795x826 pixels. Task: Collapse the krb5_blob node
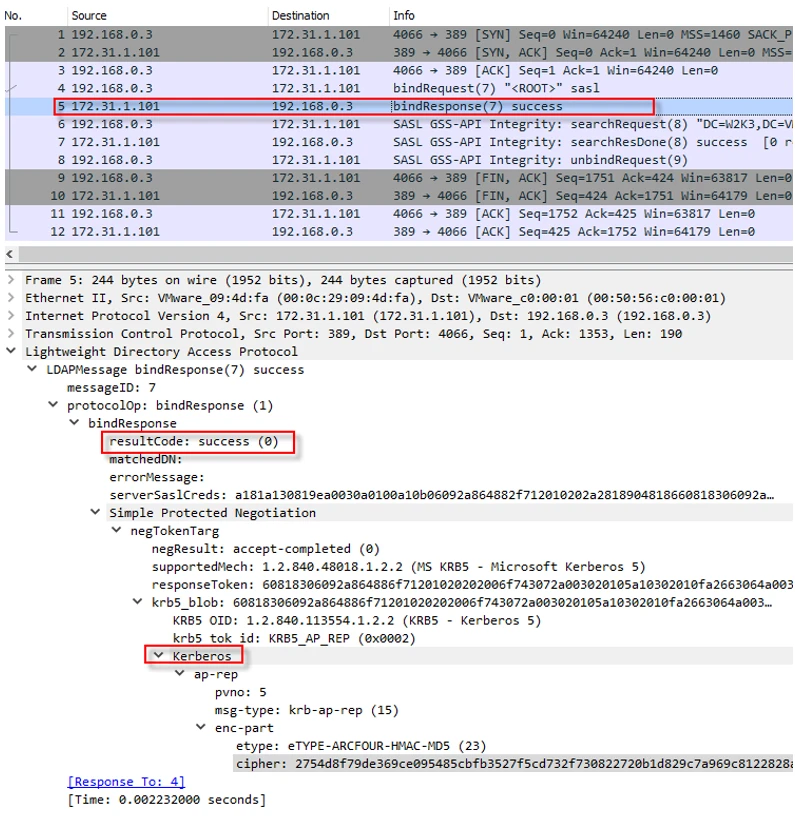(138, 603)
